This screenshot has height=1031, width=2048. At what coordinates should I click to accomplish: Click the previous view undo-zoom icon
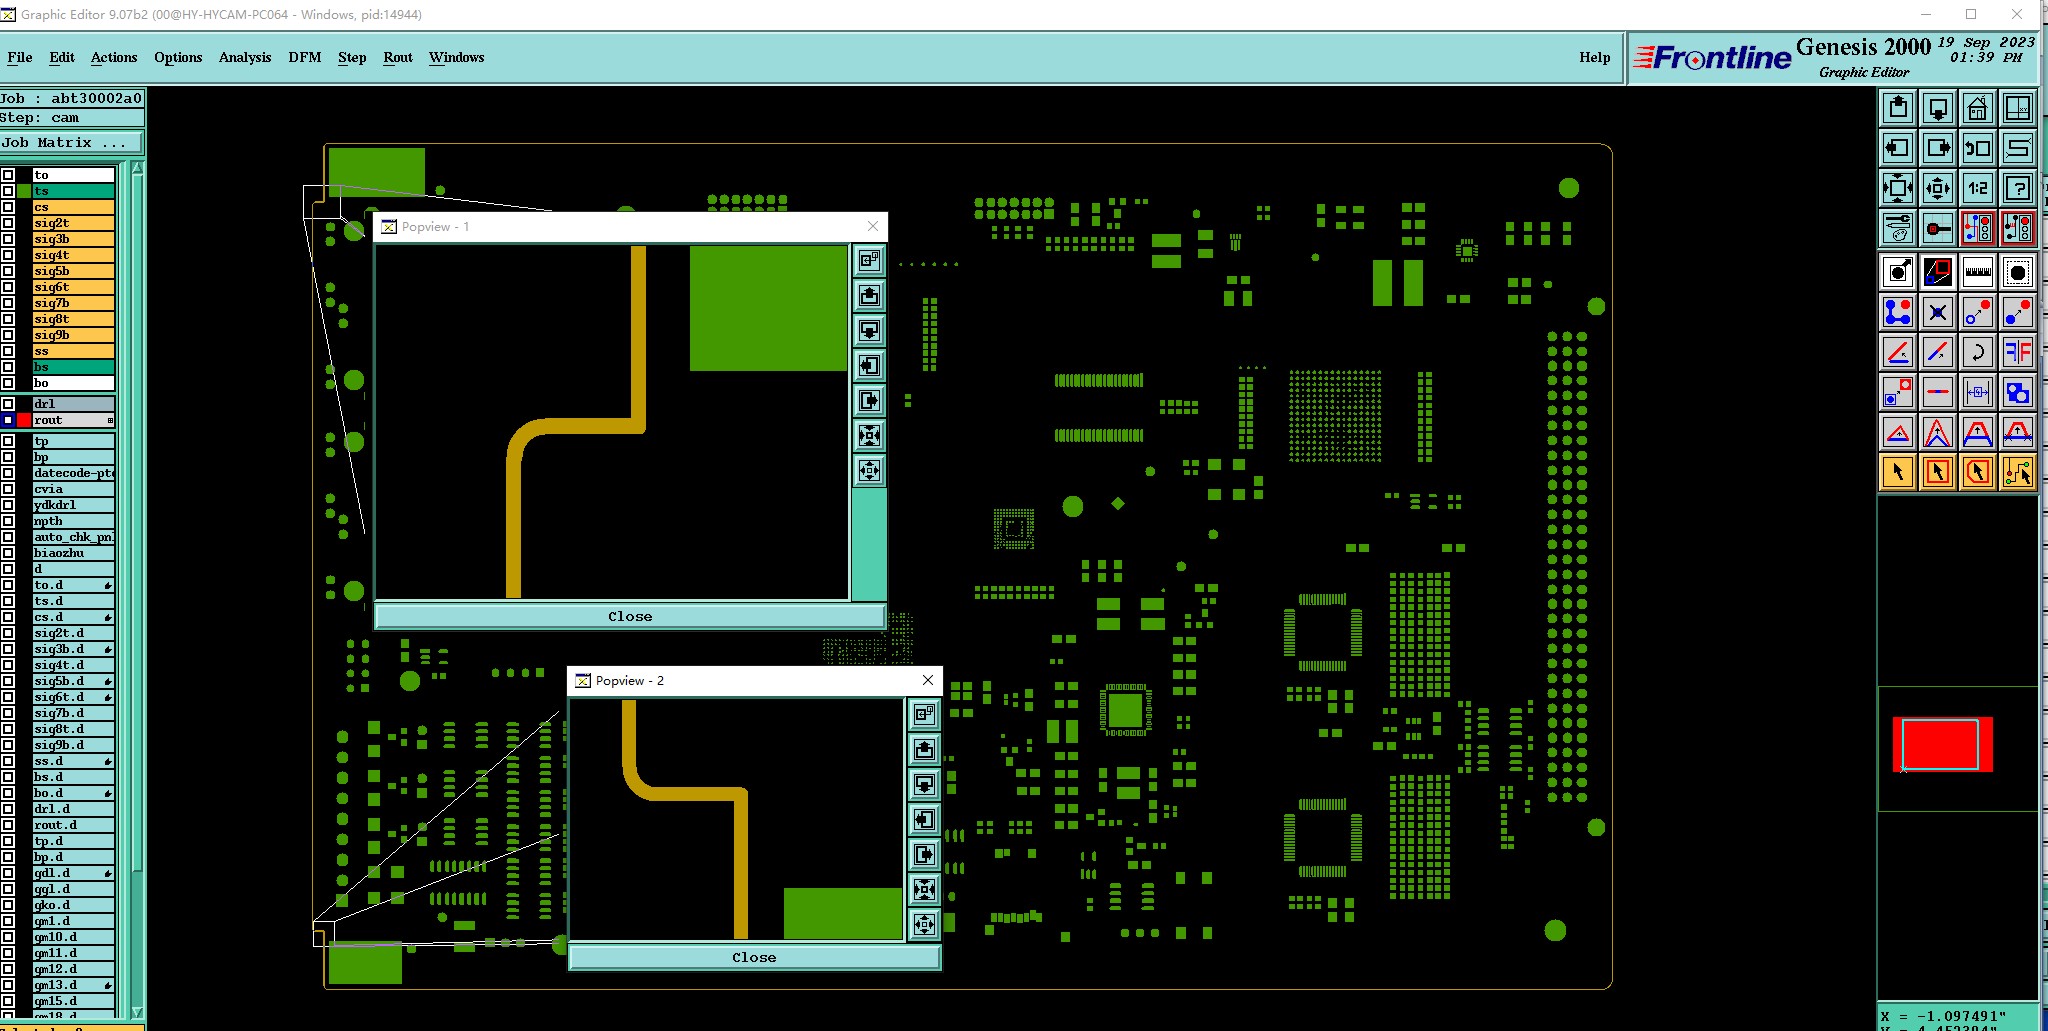1978,148
